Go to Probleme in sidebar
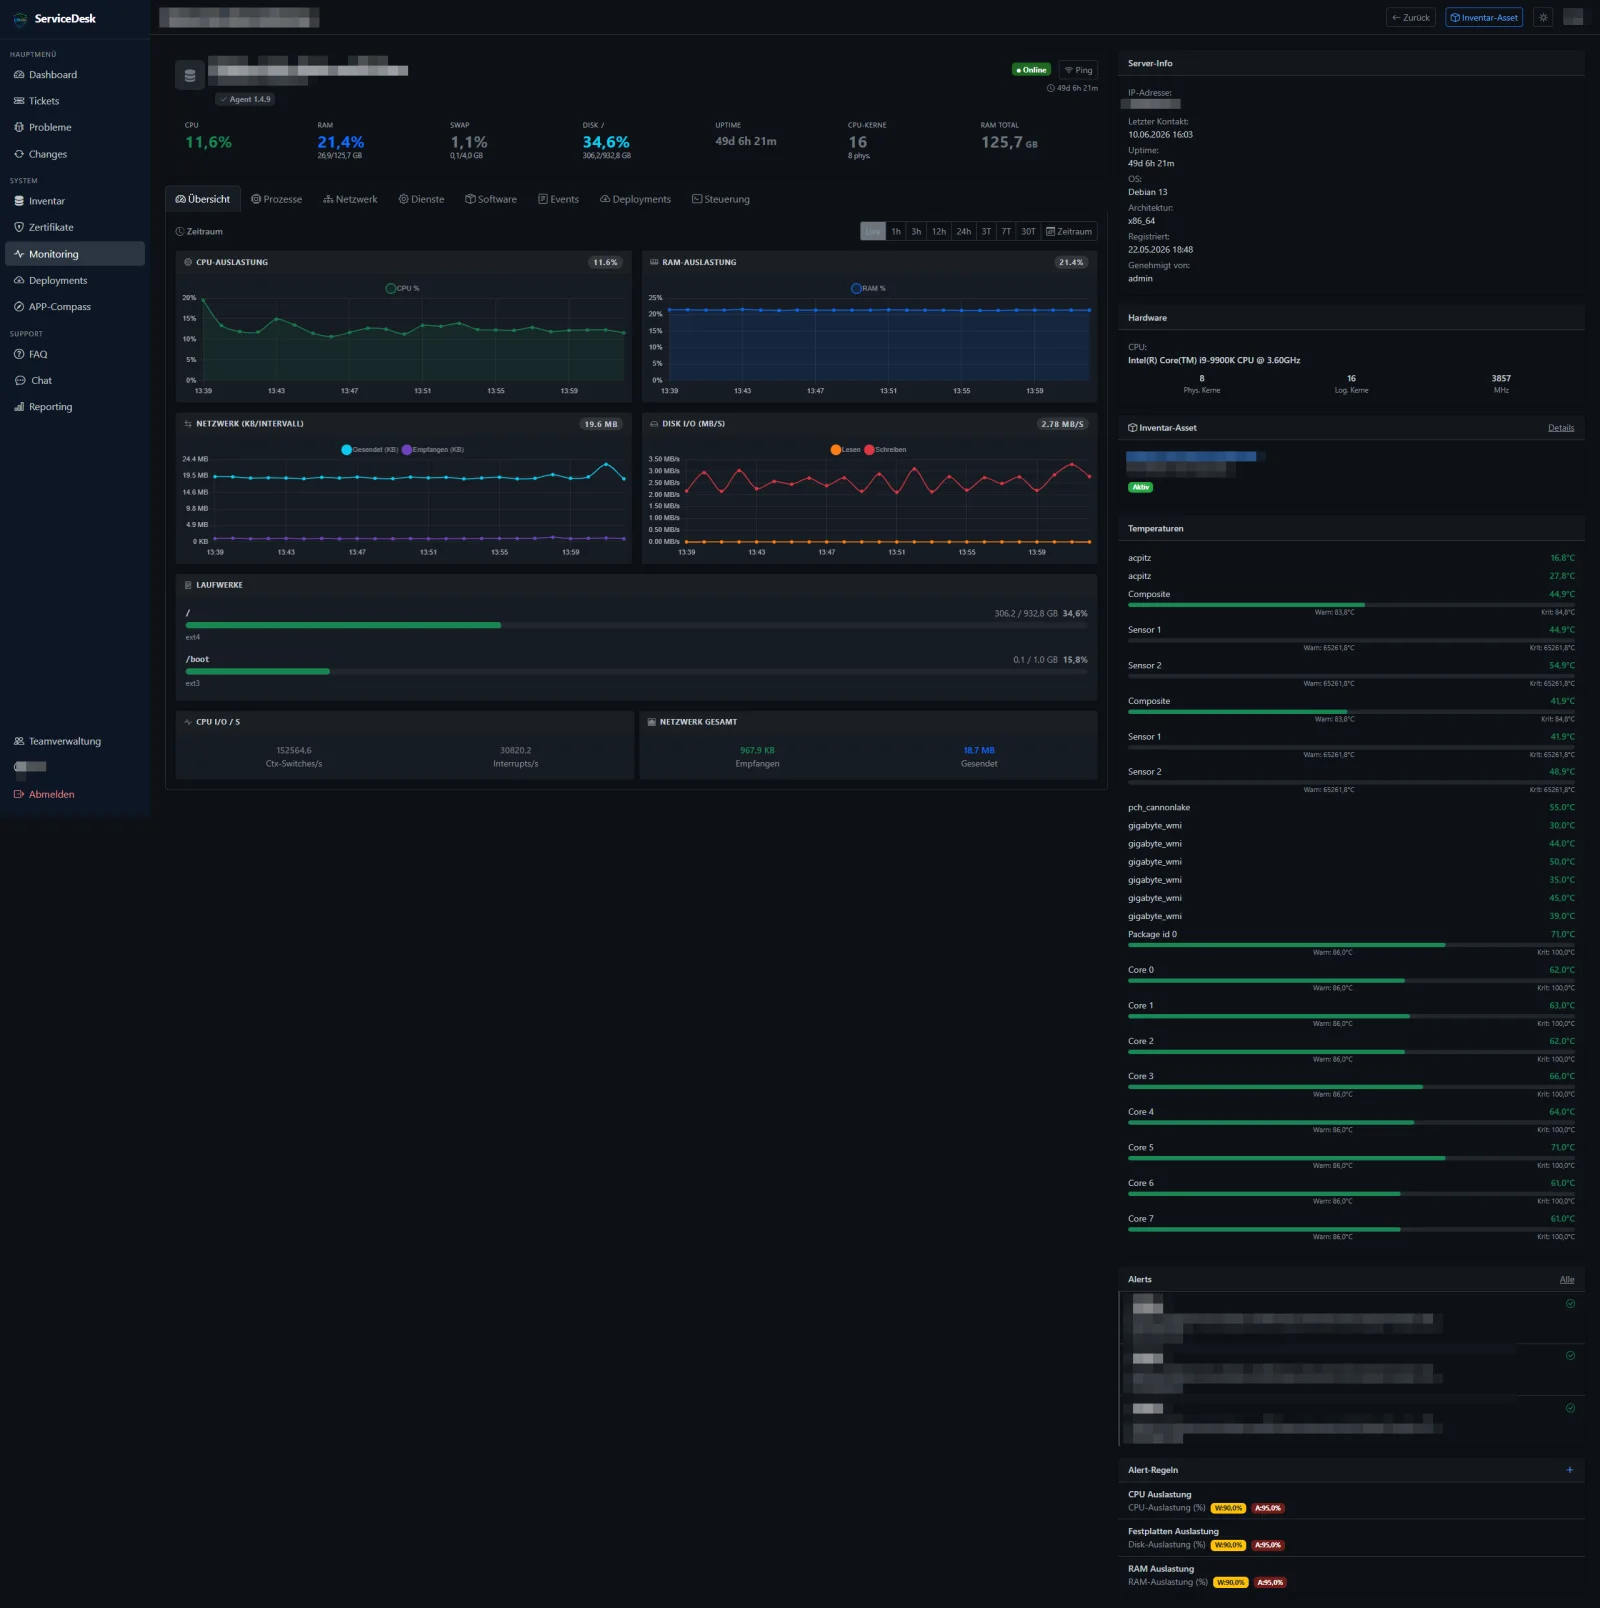 point(75,127)
